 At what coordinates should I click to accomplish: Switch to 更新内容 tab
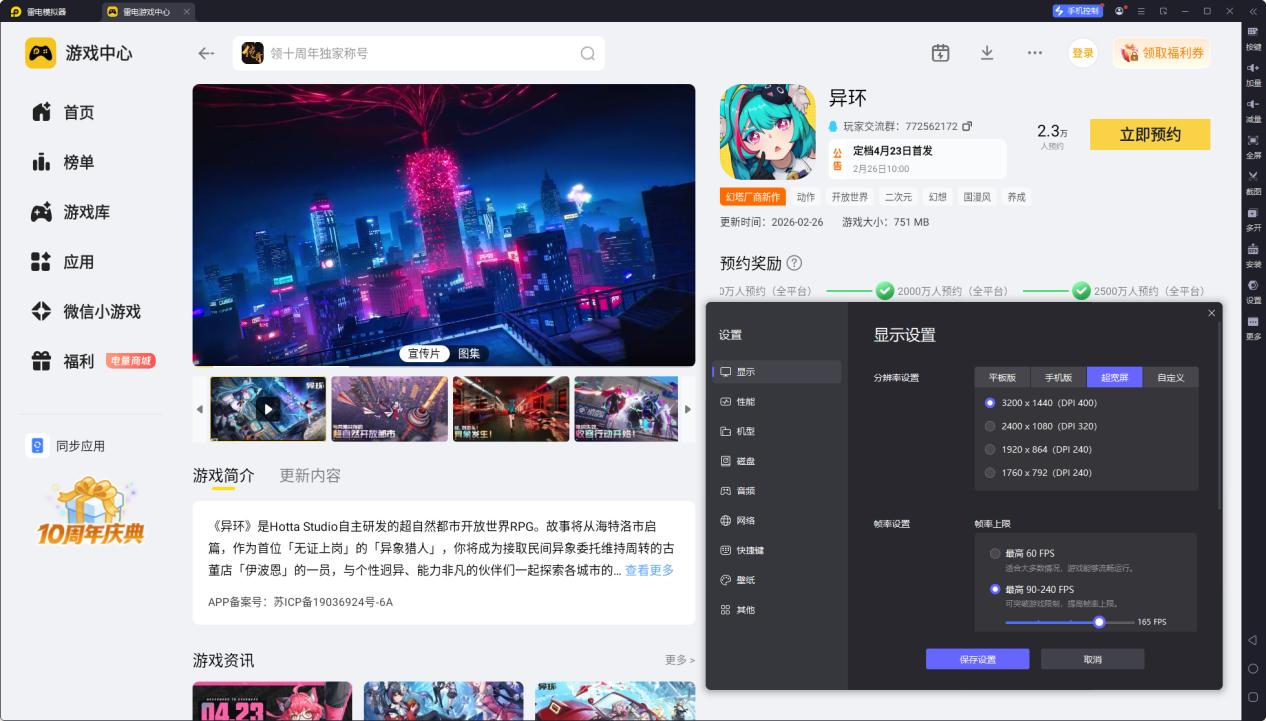310,475
